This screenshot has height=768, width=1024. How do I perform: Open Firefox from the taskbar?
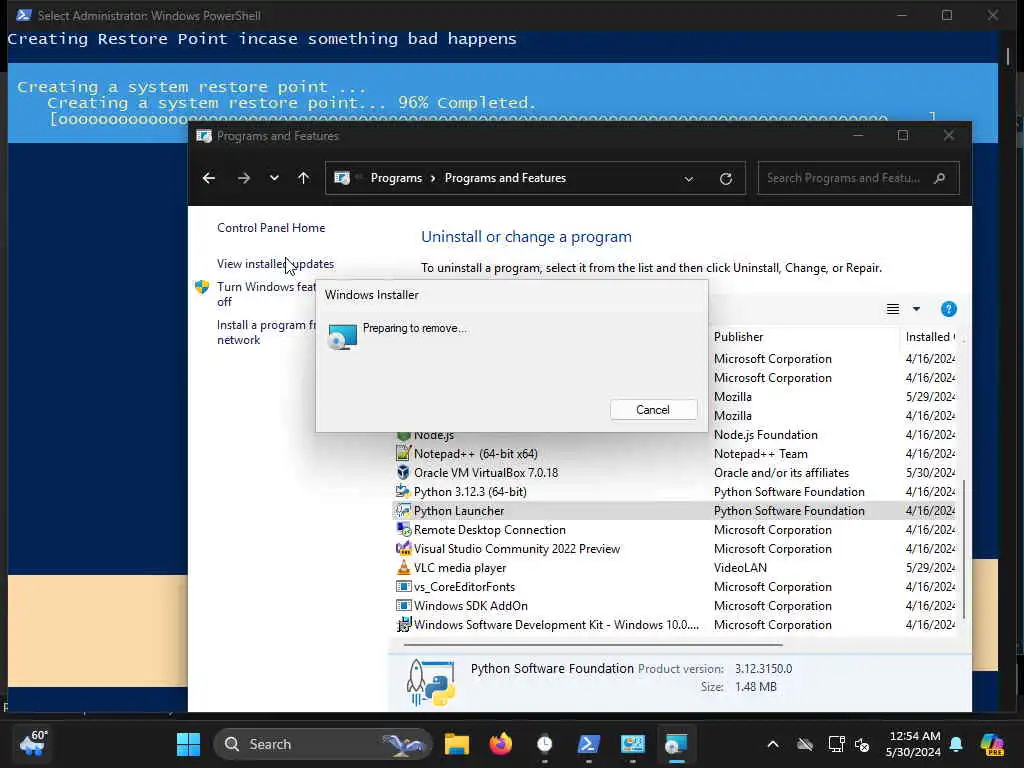(x=501, y=744)
